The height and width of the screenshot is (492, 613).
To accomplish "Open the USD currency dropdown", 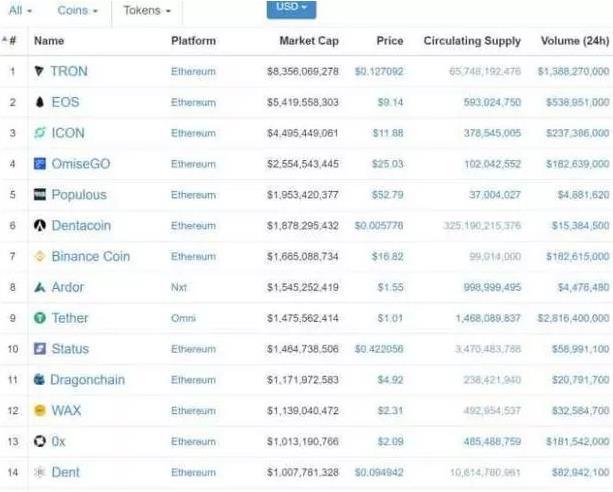I will (x=291, y=8).
